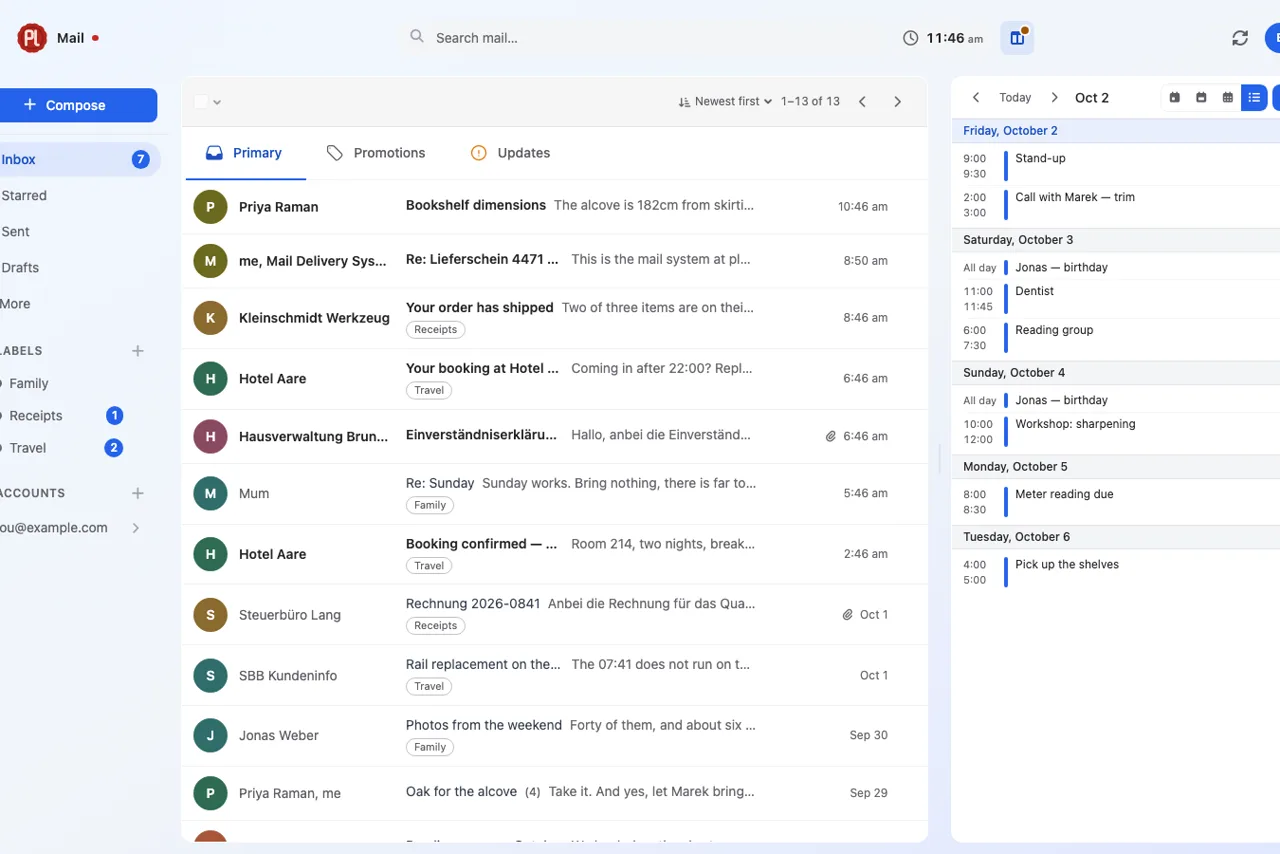Screen dimensions: 1280x854
Task: Switch to the Updates tab
Action: (x=510, y=153)
